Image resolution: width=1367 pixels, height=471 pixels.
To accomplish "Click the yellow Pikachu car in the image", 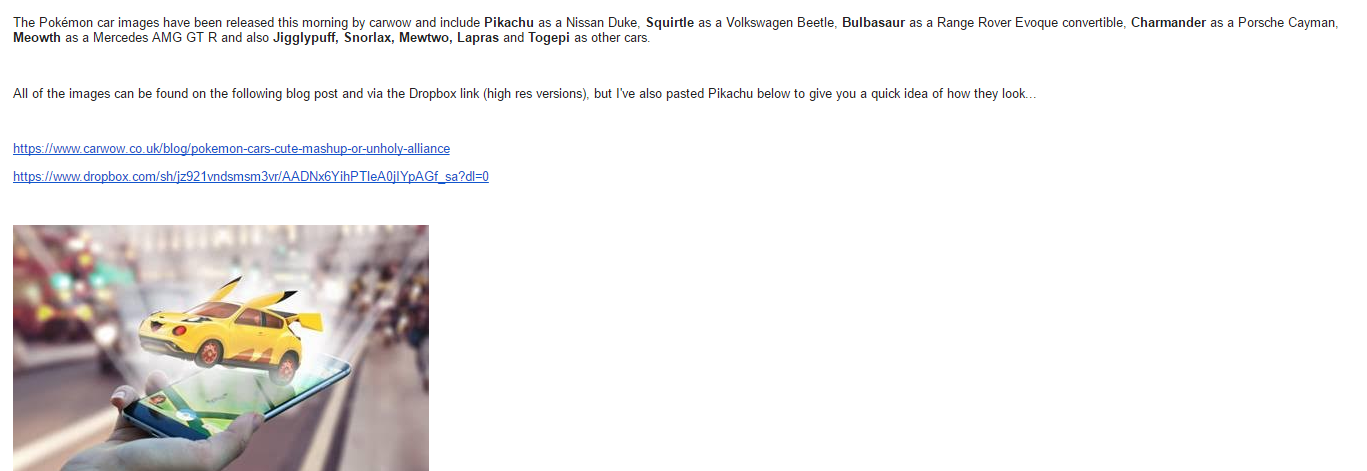I will [230, 325].
